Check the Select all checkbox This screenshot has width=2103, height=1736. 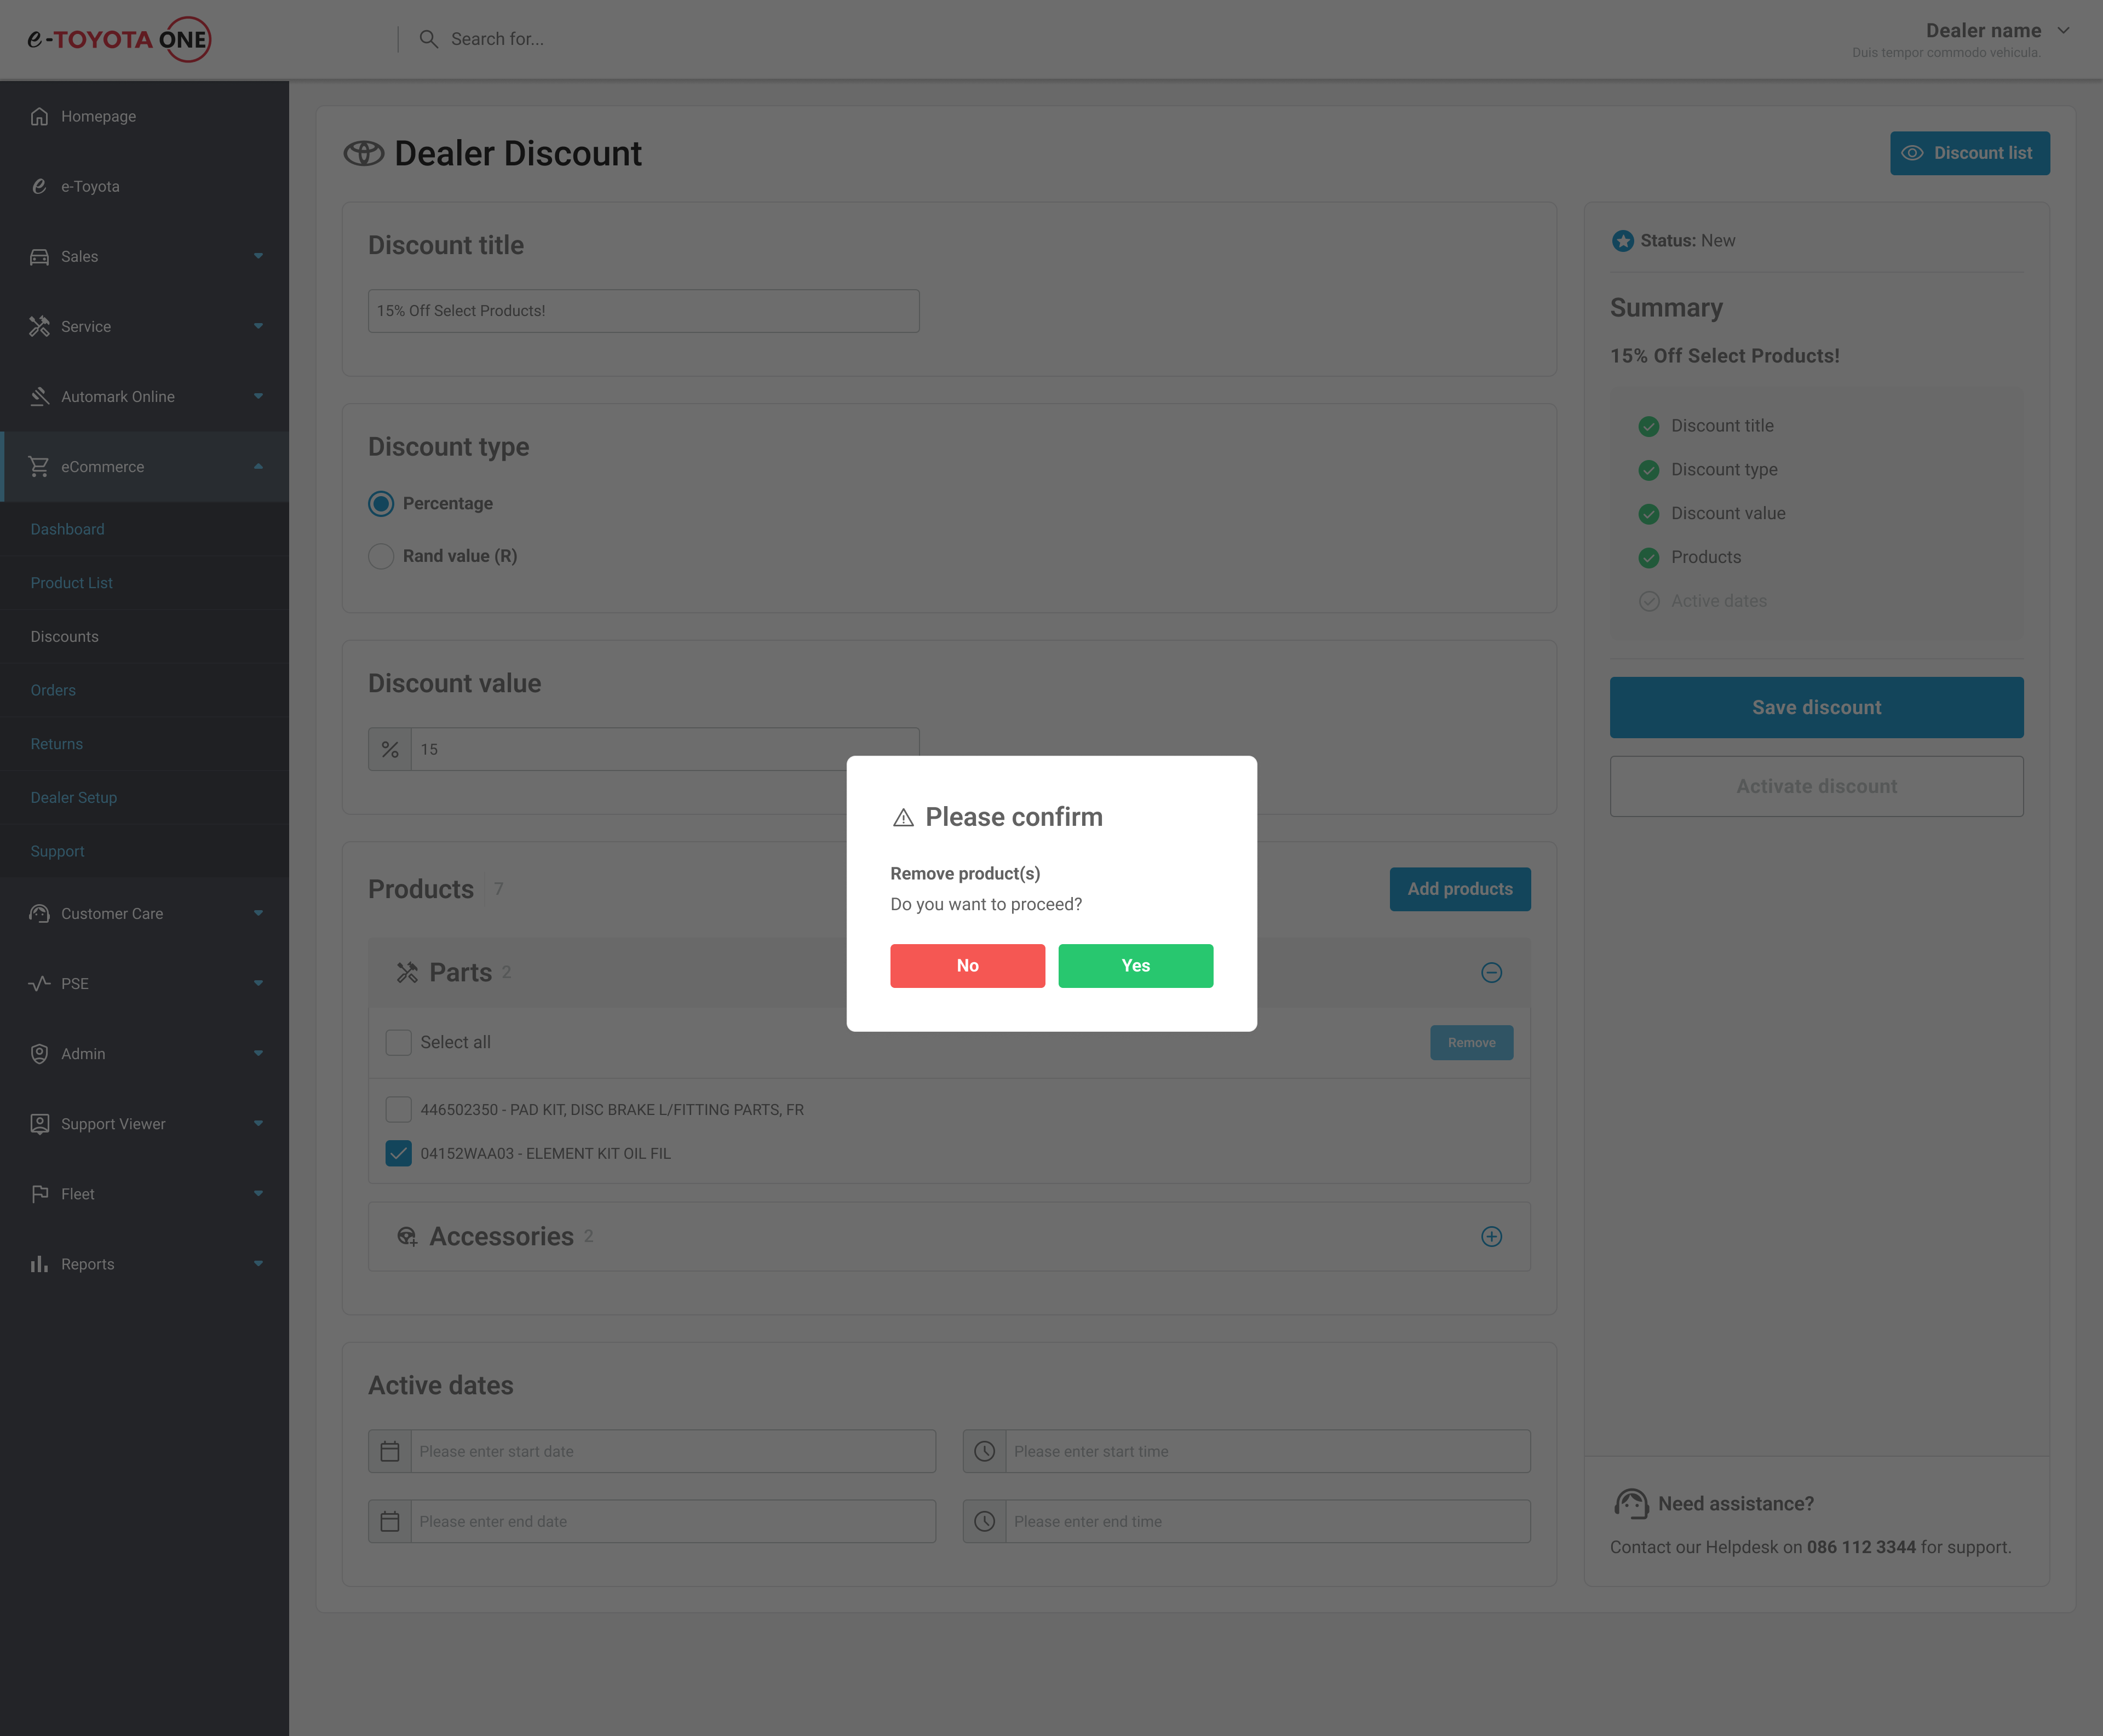click(x=398, y=1042)
